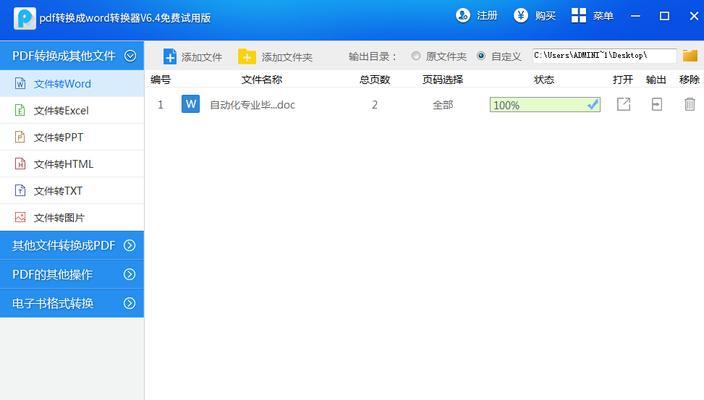Click the 购买 yen icon
Viewport: 704px width, 400px height.
pyautogui.click(x=520, y=16)
